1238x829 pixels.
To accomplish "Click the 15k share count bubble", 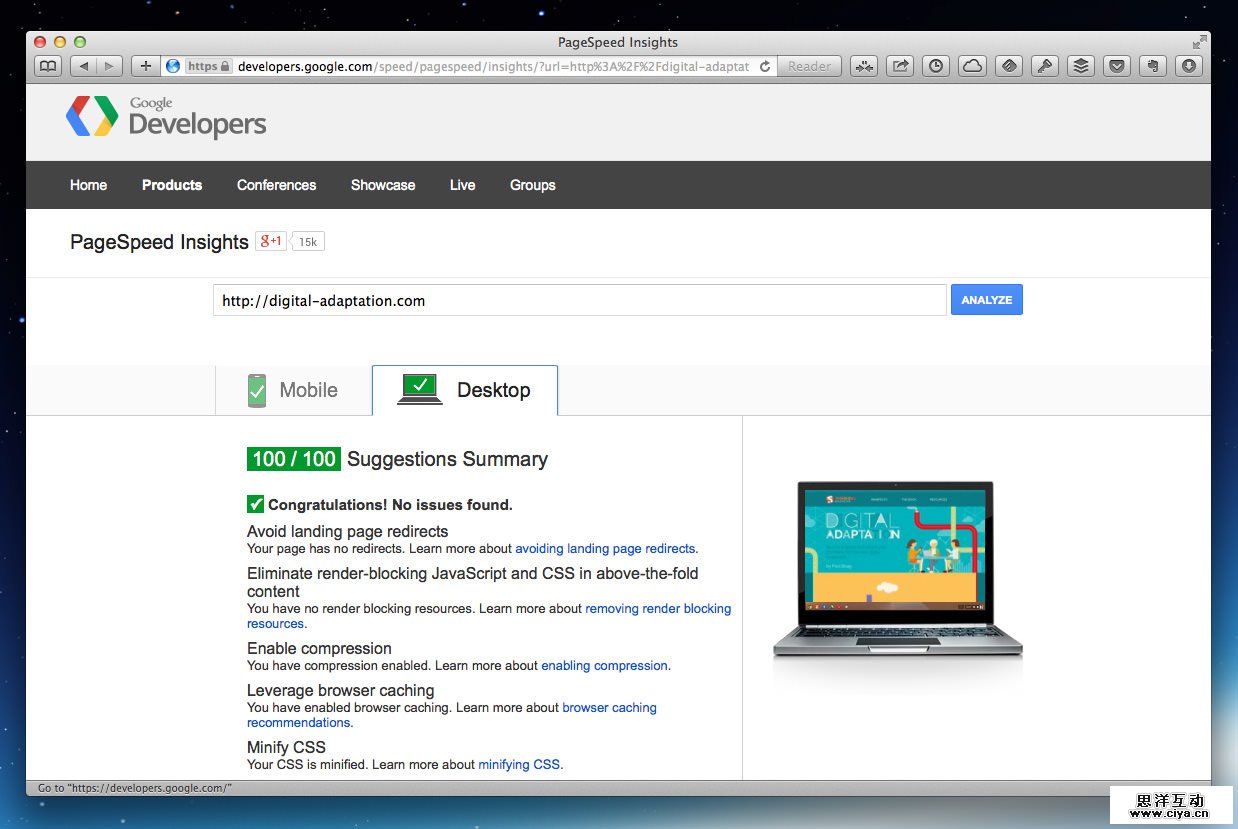I will point(307,242).
